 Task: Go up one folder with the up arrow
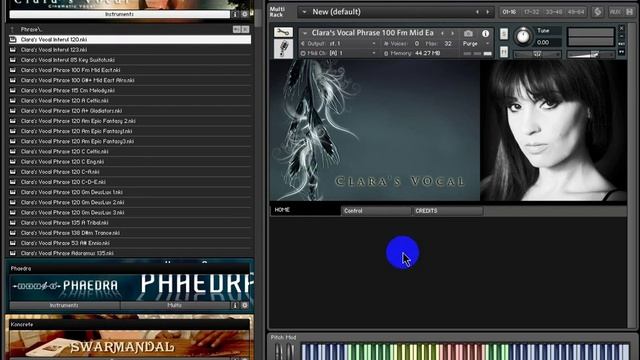click(12, 29)
